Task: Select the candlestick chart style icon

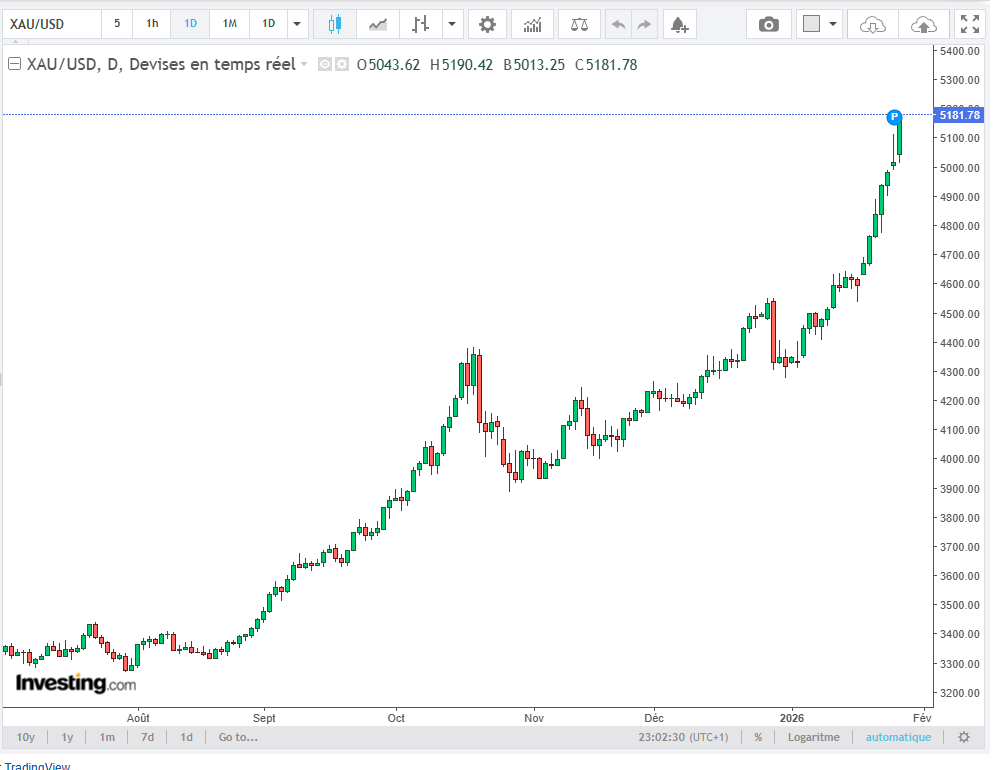Action: tap(334, 24)
